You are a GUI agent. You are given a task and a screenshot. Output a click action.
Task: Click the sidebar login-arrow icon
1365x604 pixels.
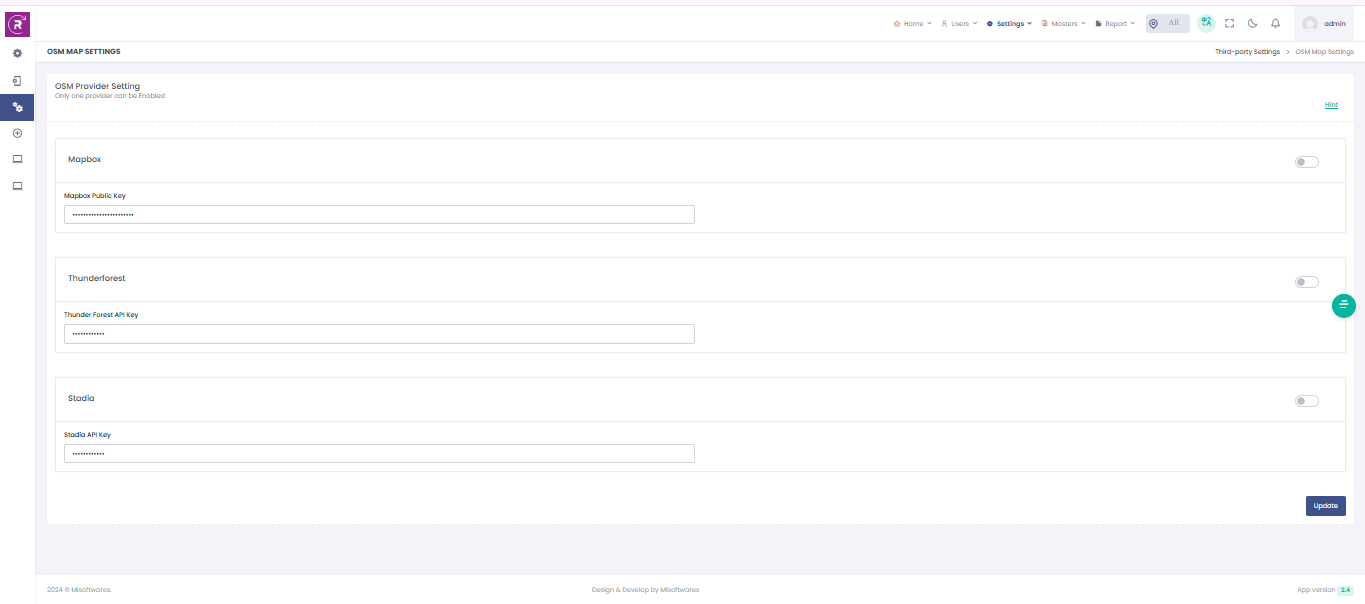[x=17, y=80]
